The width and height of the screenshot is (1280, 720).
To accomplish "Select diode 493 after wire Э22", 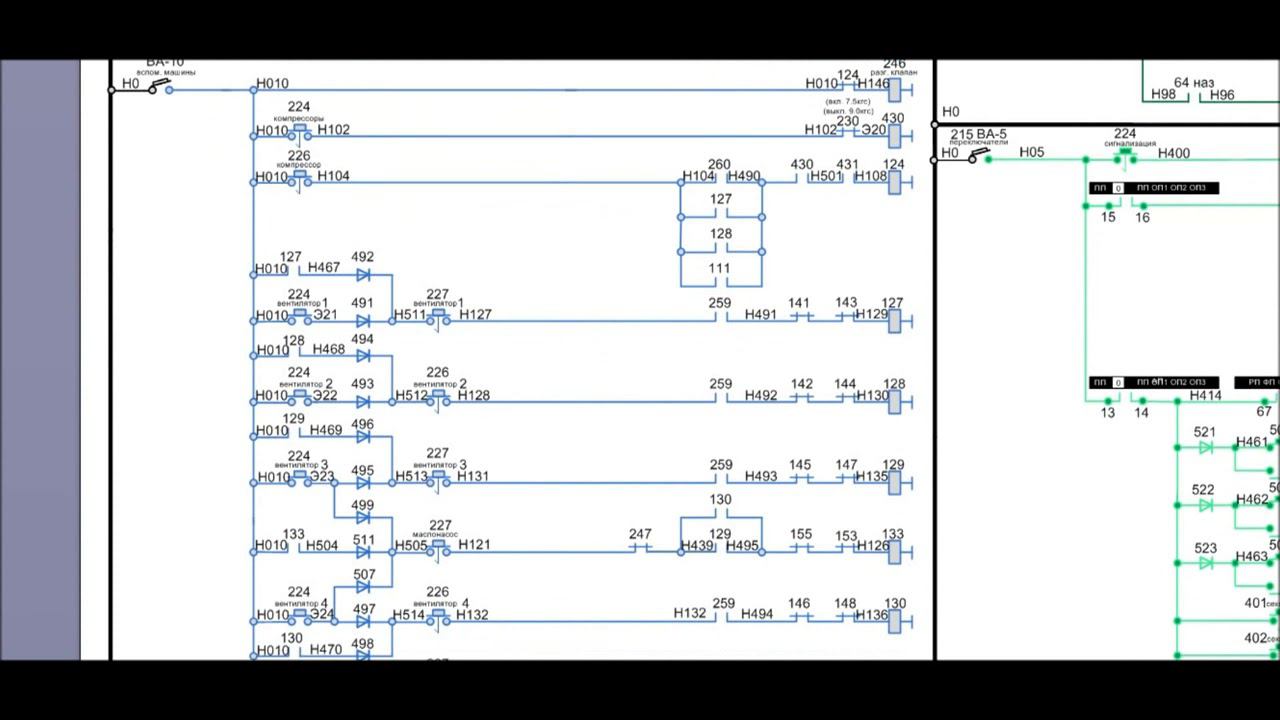I will pyautogui.click(x=363, y=402).
